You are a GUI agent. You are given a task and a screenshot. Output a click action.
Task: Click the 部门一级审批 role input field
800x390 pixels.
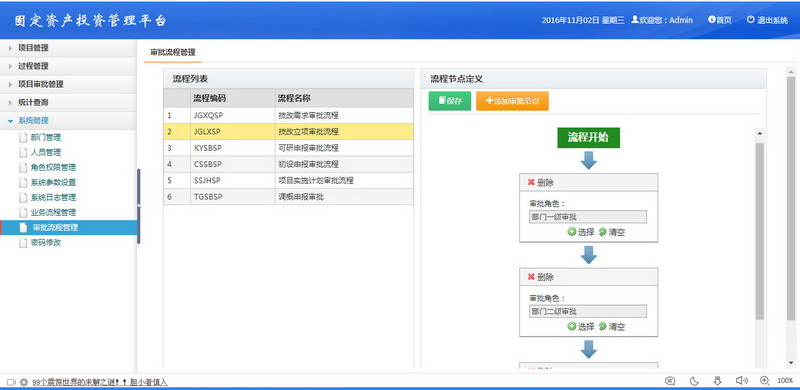588,217
